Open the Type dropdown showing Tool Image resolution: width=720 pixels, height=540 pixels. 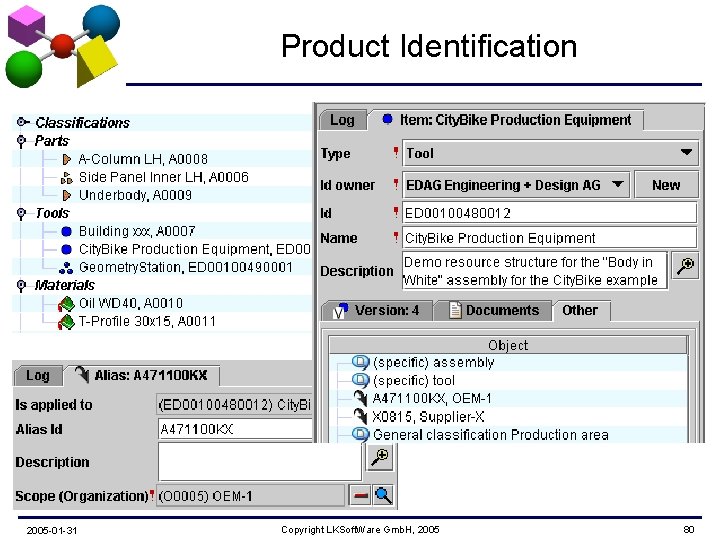point(550,153)
